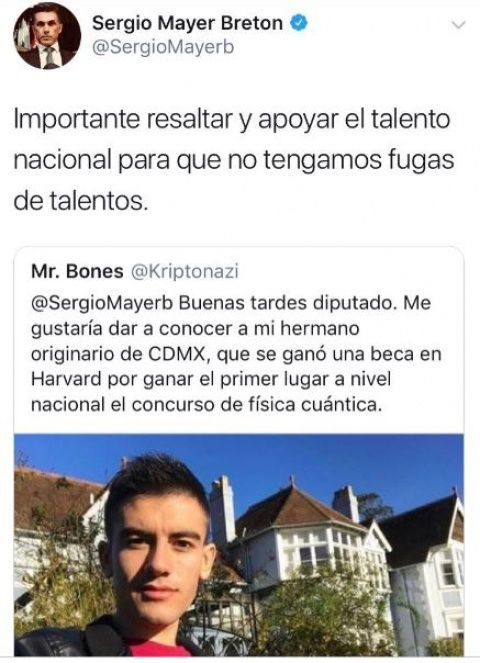The width and height of the screenshot is (480, 663).
Task: Open the Sergio Mayer Breton display name
Action: [x=187, y=23]
